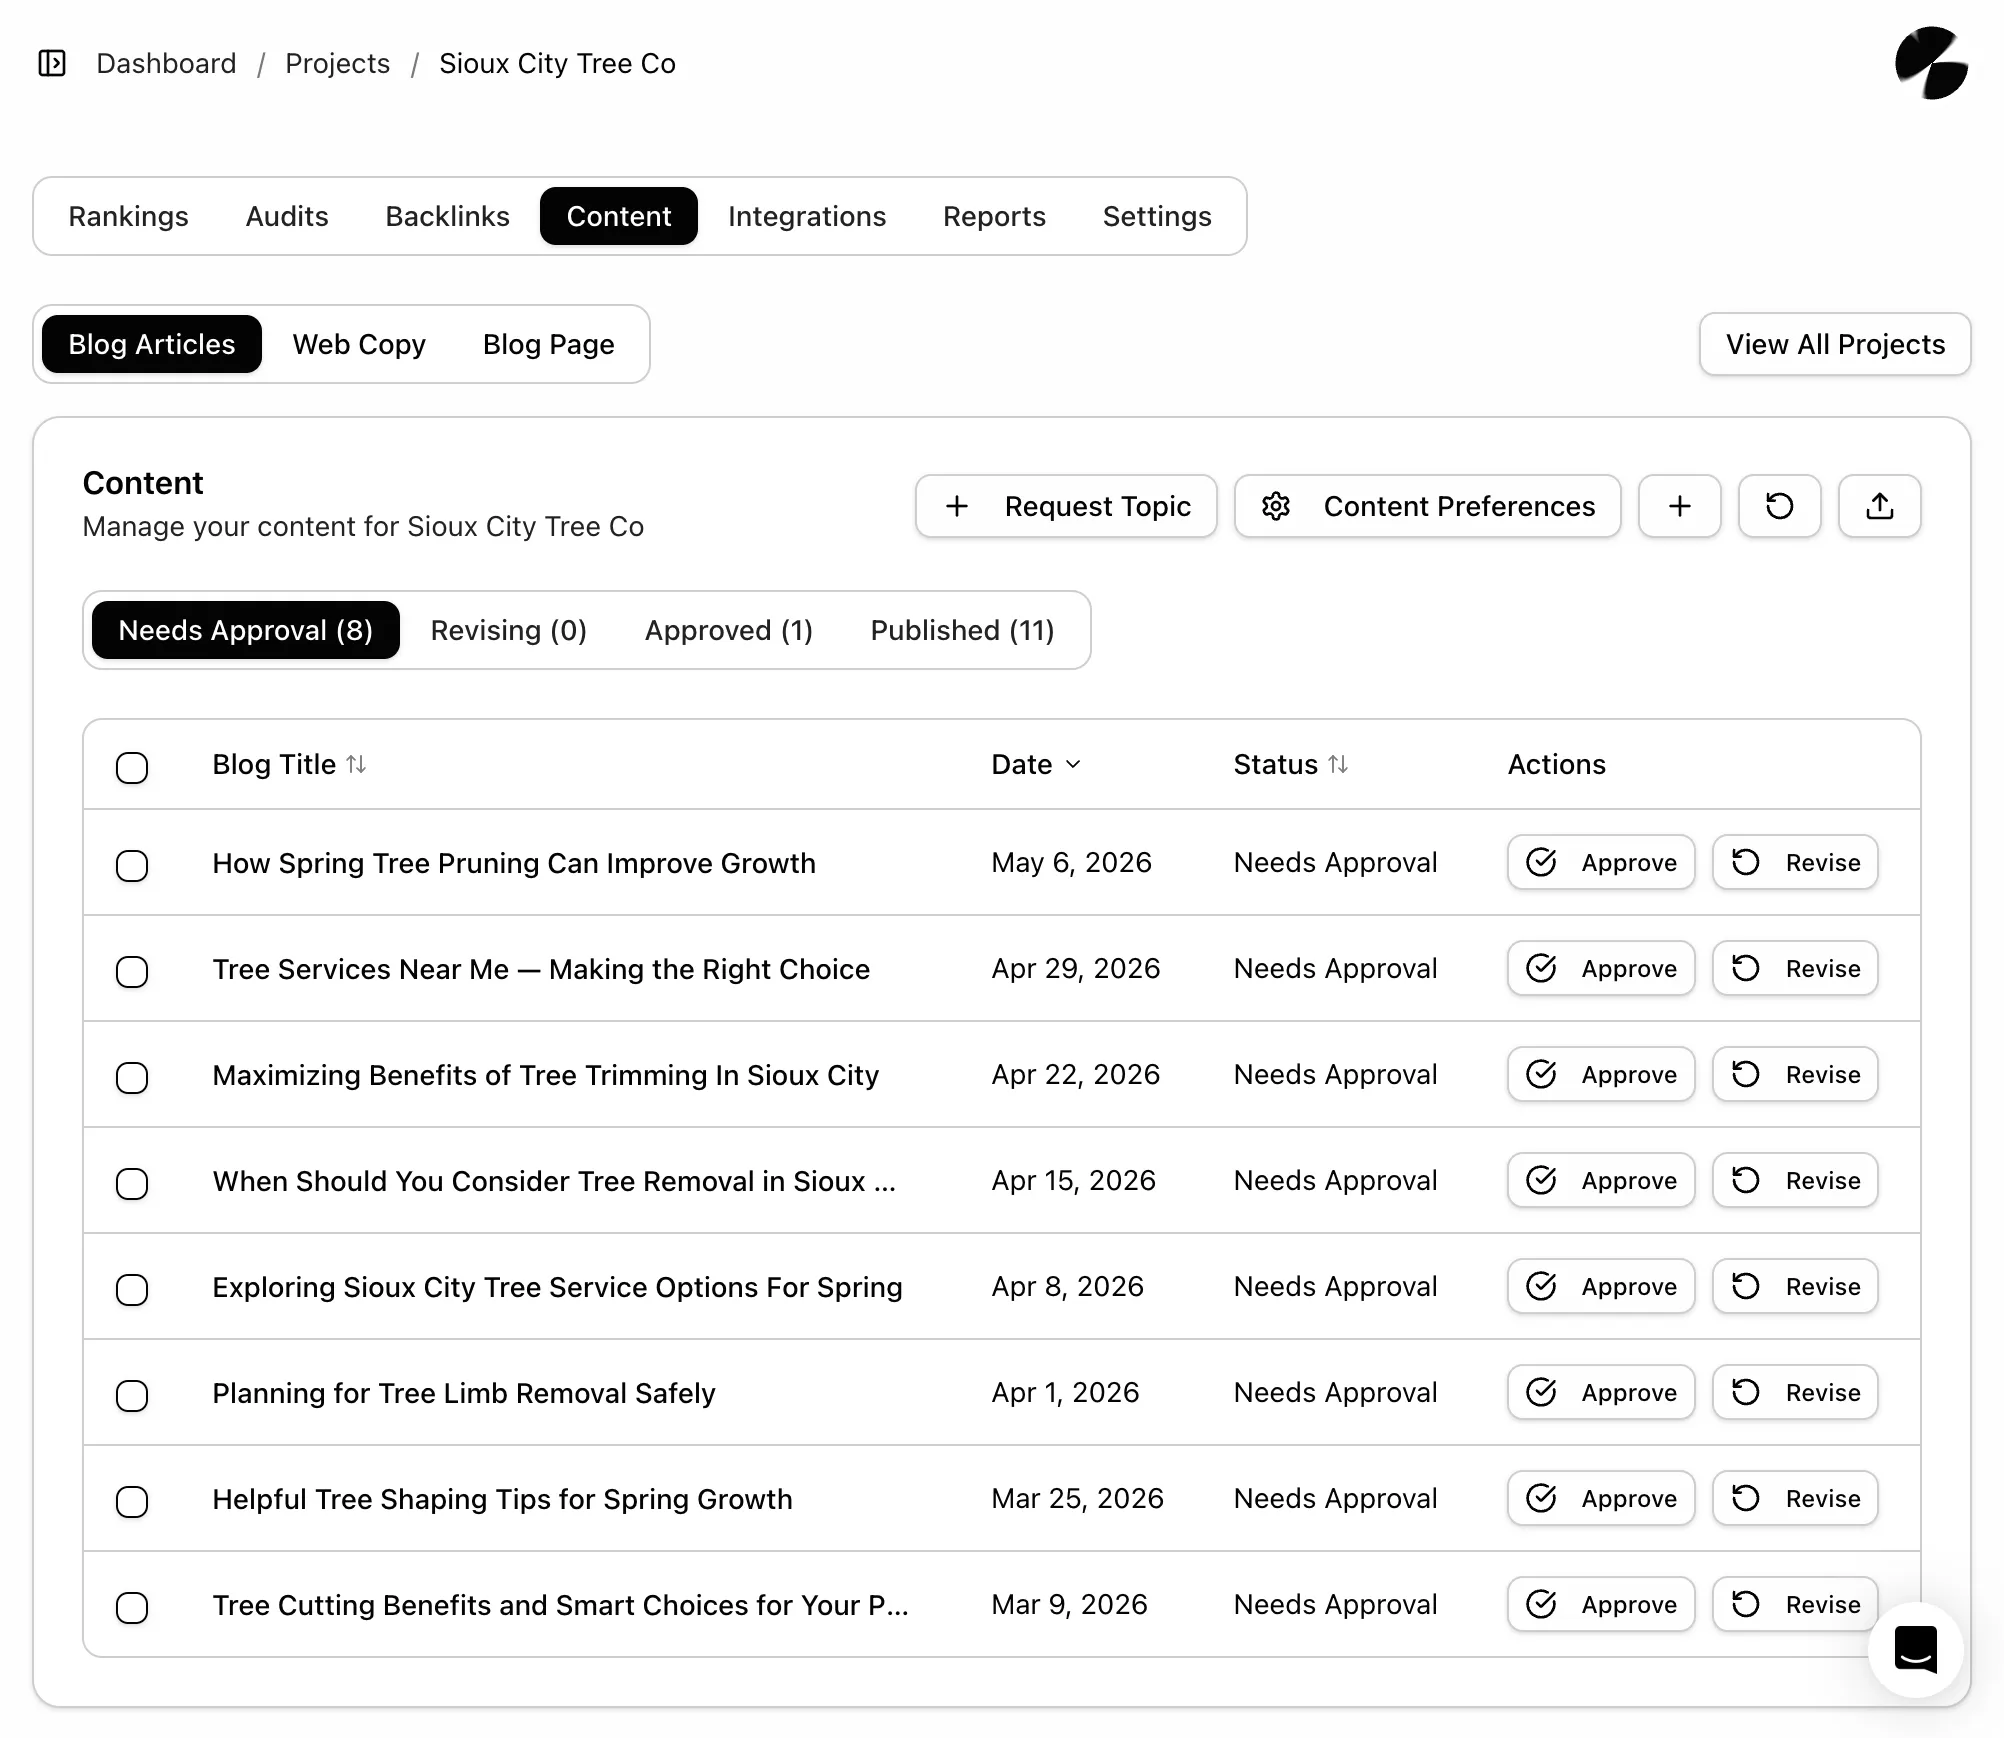Check the How Spring Tree Pruning row

(x=132, y=866)
